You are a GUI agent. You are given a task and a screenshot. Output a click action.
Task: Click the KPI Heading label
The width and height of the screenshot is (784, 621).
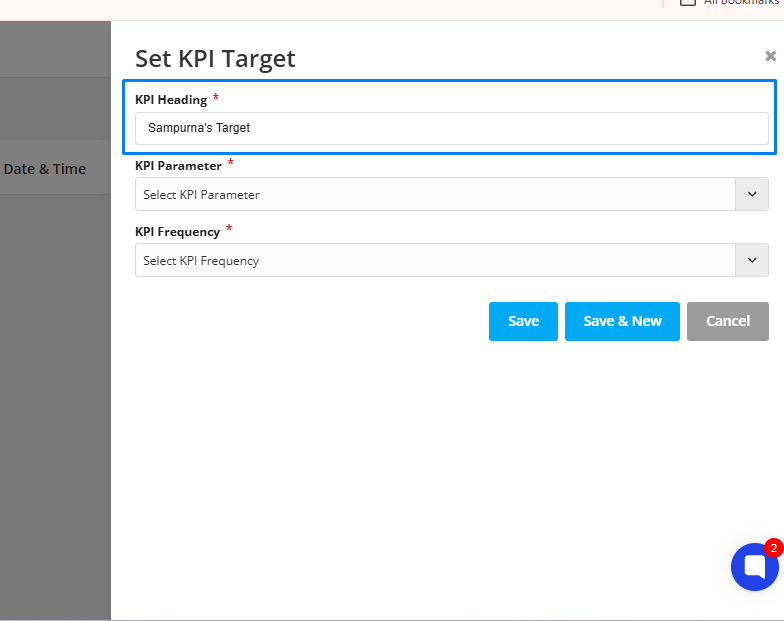point(171,100)
